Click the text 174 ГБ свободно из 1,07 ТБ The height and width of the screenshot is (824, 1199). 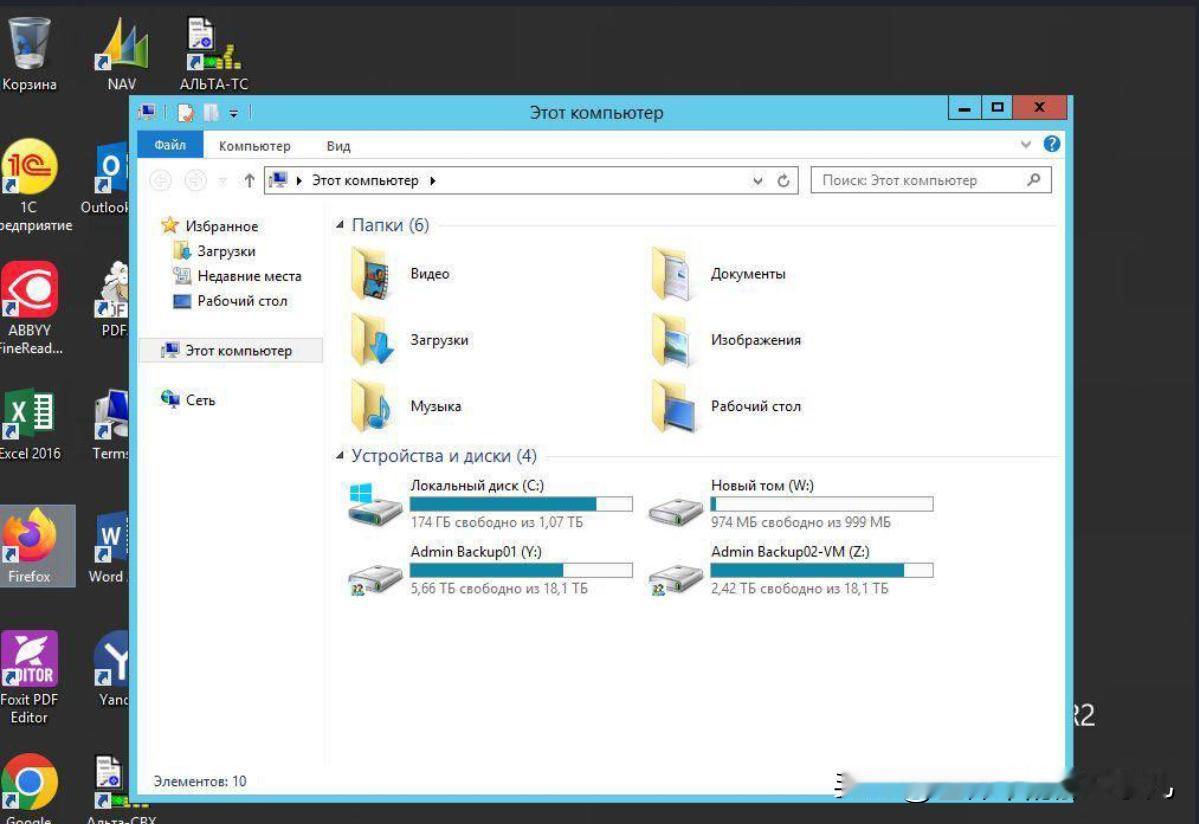[496, 522]
